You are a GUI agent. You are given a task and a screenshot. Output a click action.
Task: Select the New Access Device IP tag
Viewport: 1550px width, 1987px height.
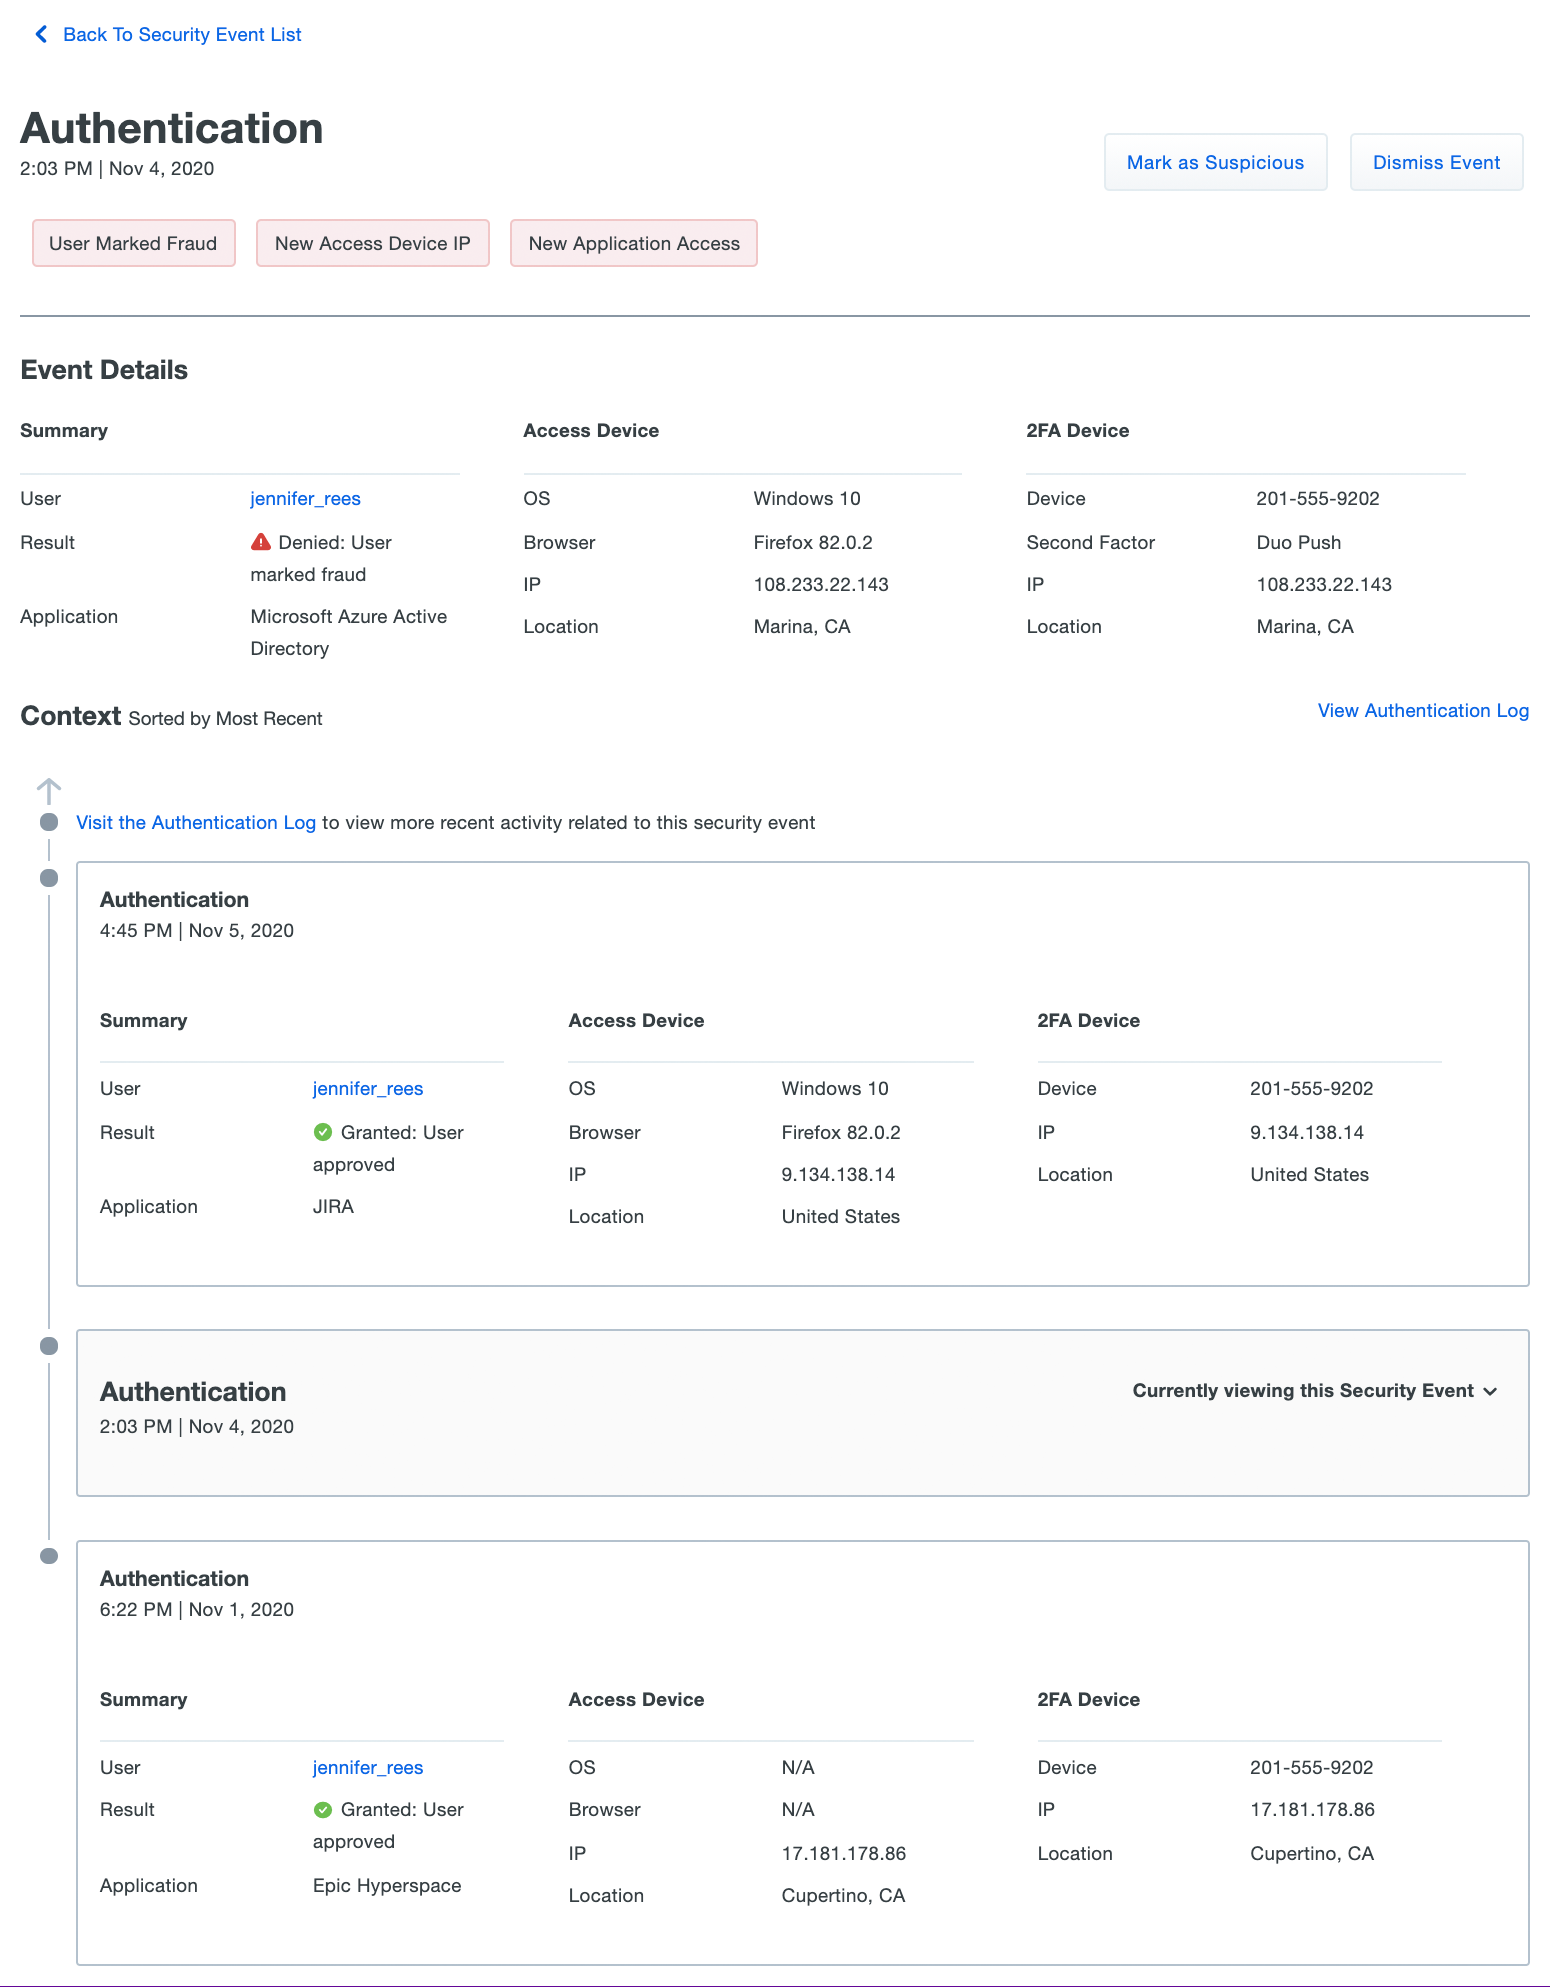(372, 243)
